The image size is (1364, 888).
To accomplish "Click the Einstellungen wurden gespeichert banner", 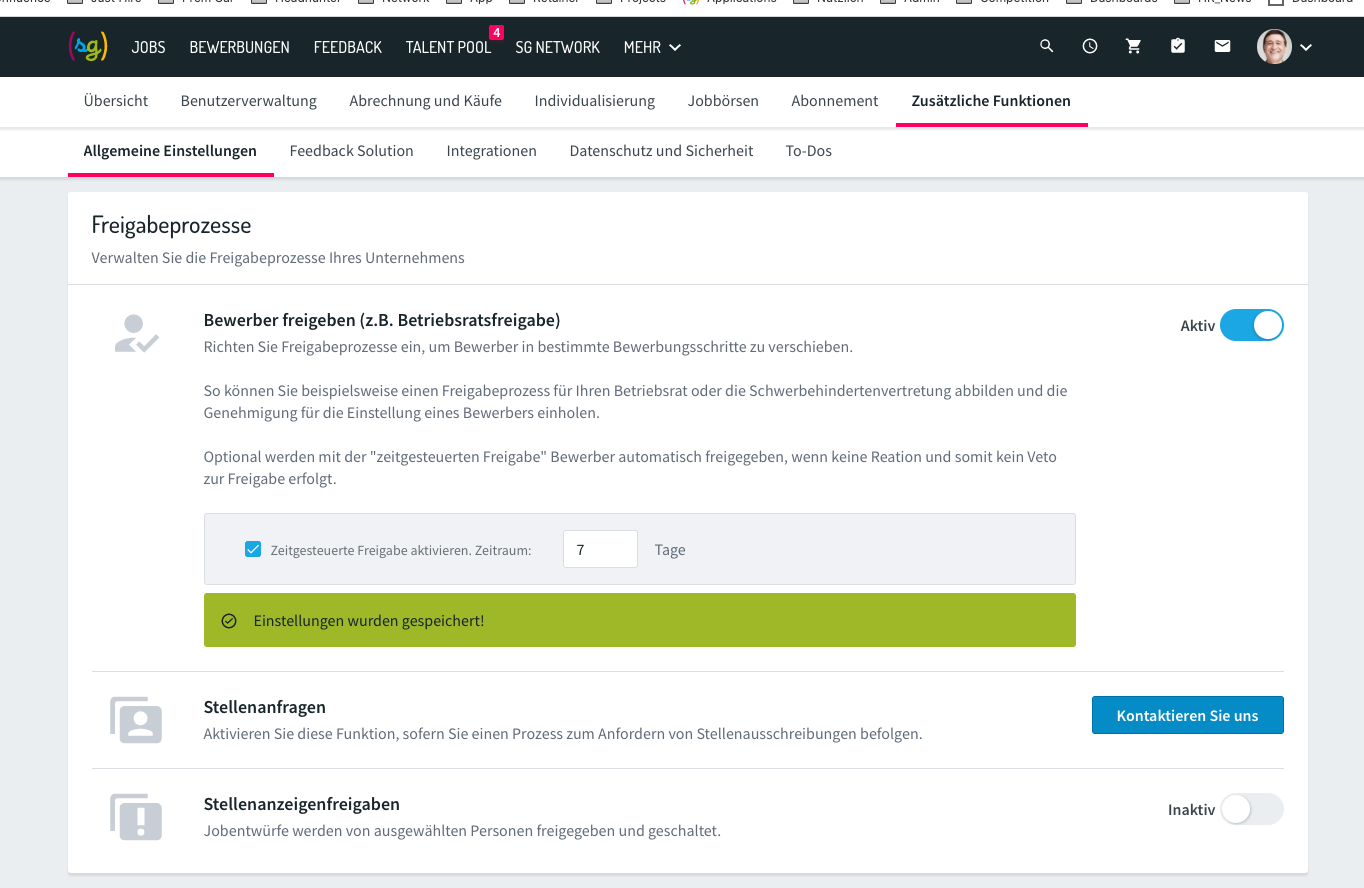I will click(640, 620).
